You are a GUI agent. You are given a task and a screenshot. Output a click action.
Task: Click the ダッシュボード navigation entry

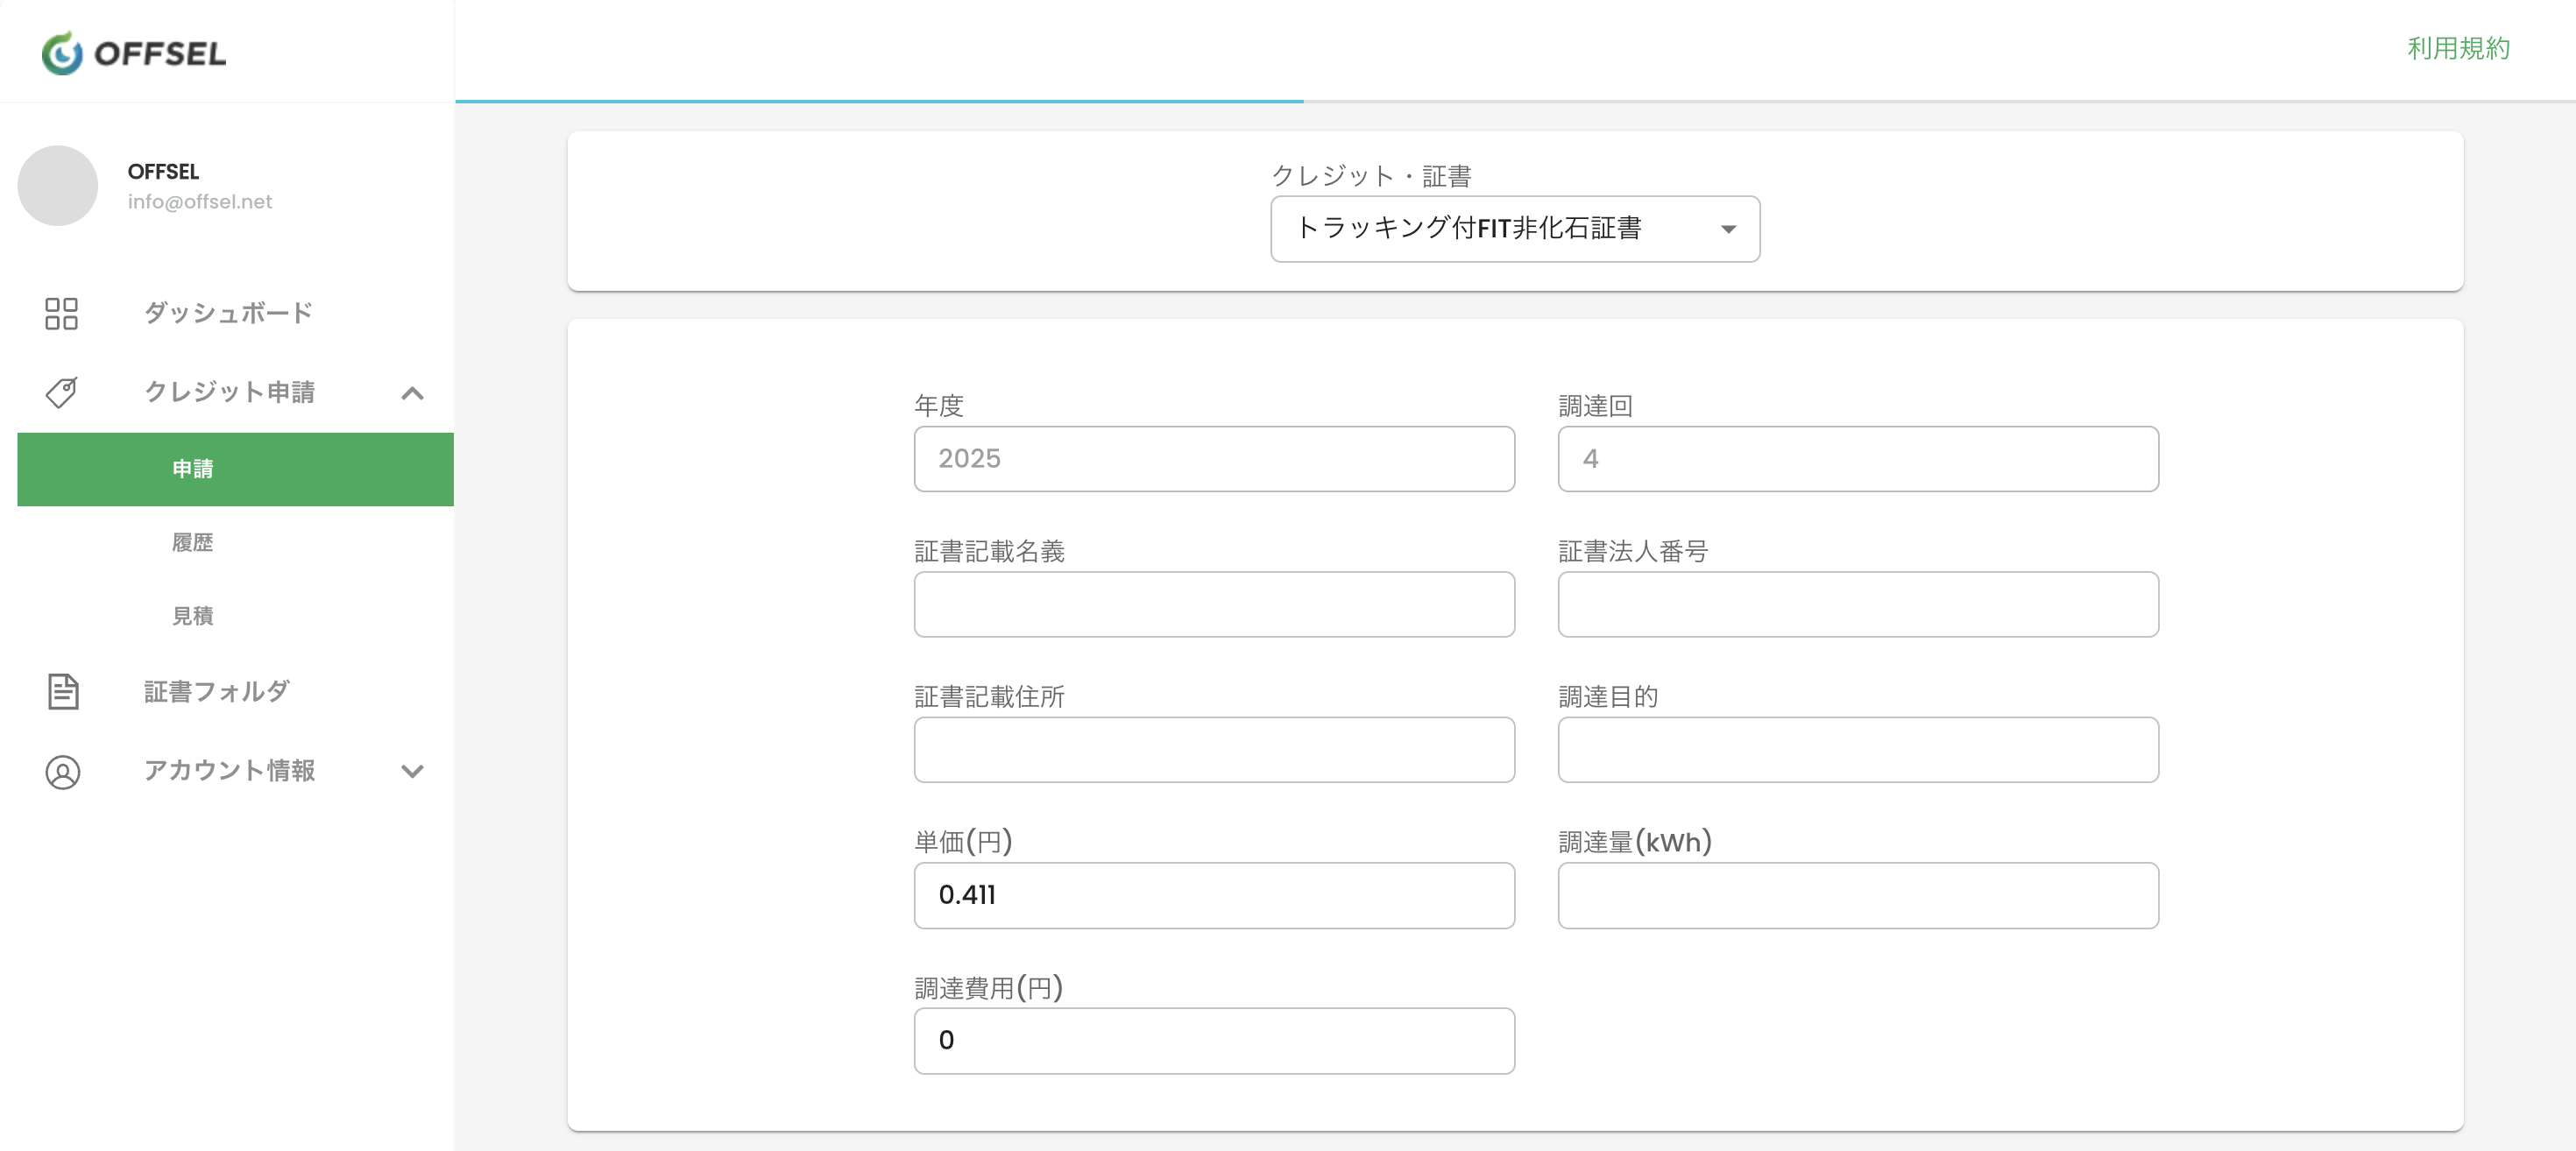(x=228, y=313)
